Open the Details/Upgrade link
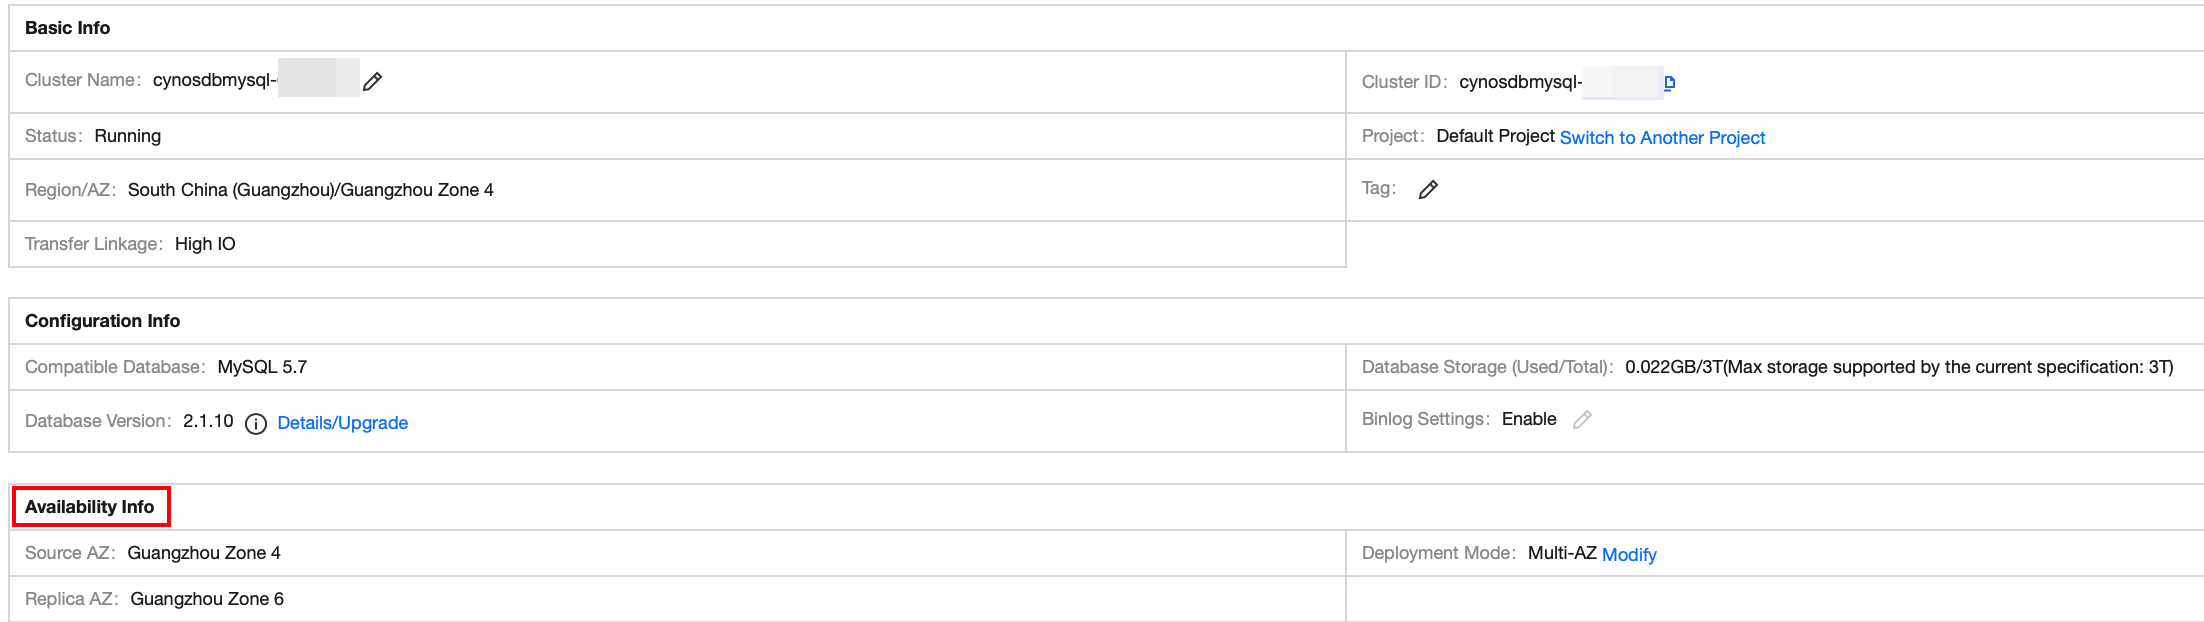Screen dimensions: 2204x622 pos(342,423)
